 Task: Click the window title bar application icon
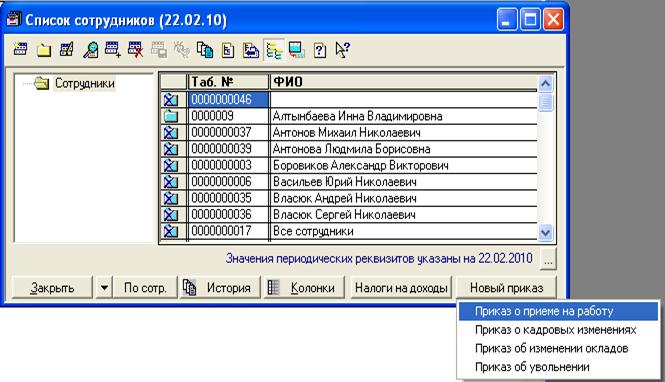coord(13,20)
